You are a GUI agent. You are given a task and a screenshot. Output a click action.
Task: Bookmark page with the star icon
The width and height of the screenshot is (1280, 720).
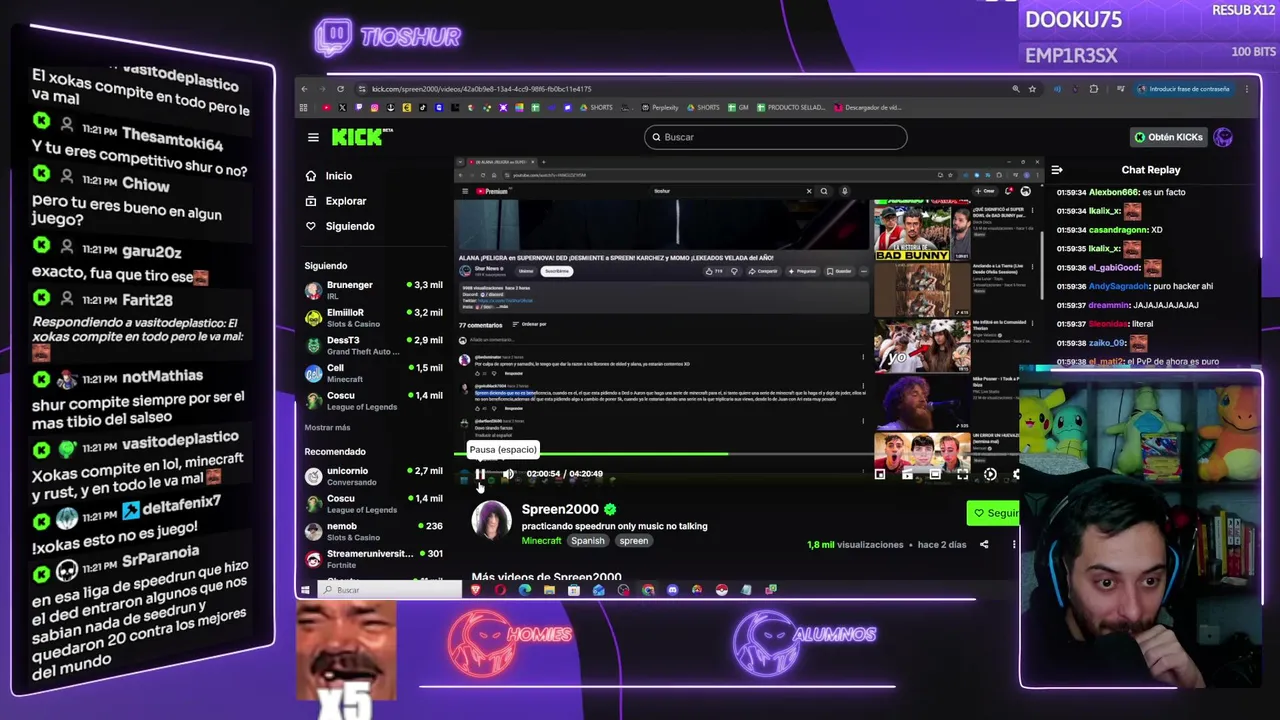pos(1032,89)
